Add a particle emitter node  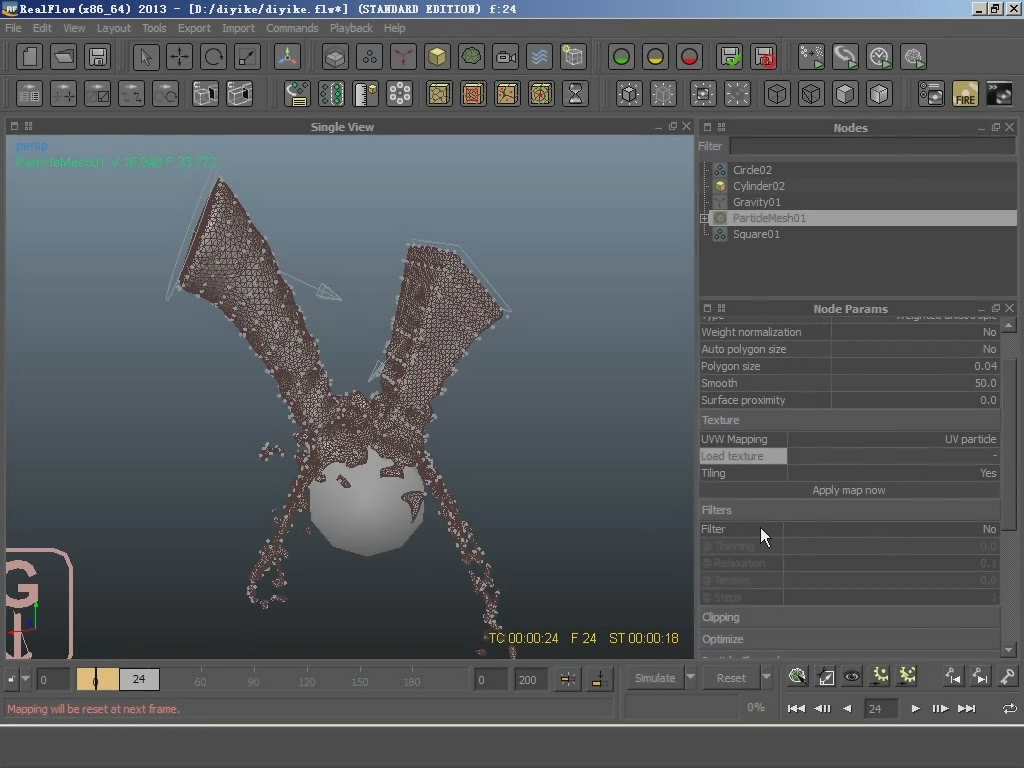coord(369,57)
